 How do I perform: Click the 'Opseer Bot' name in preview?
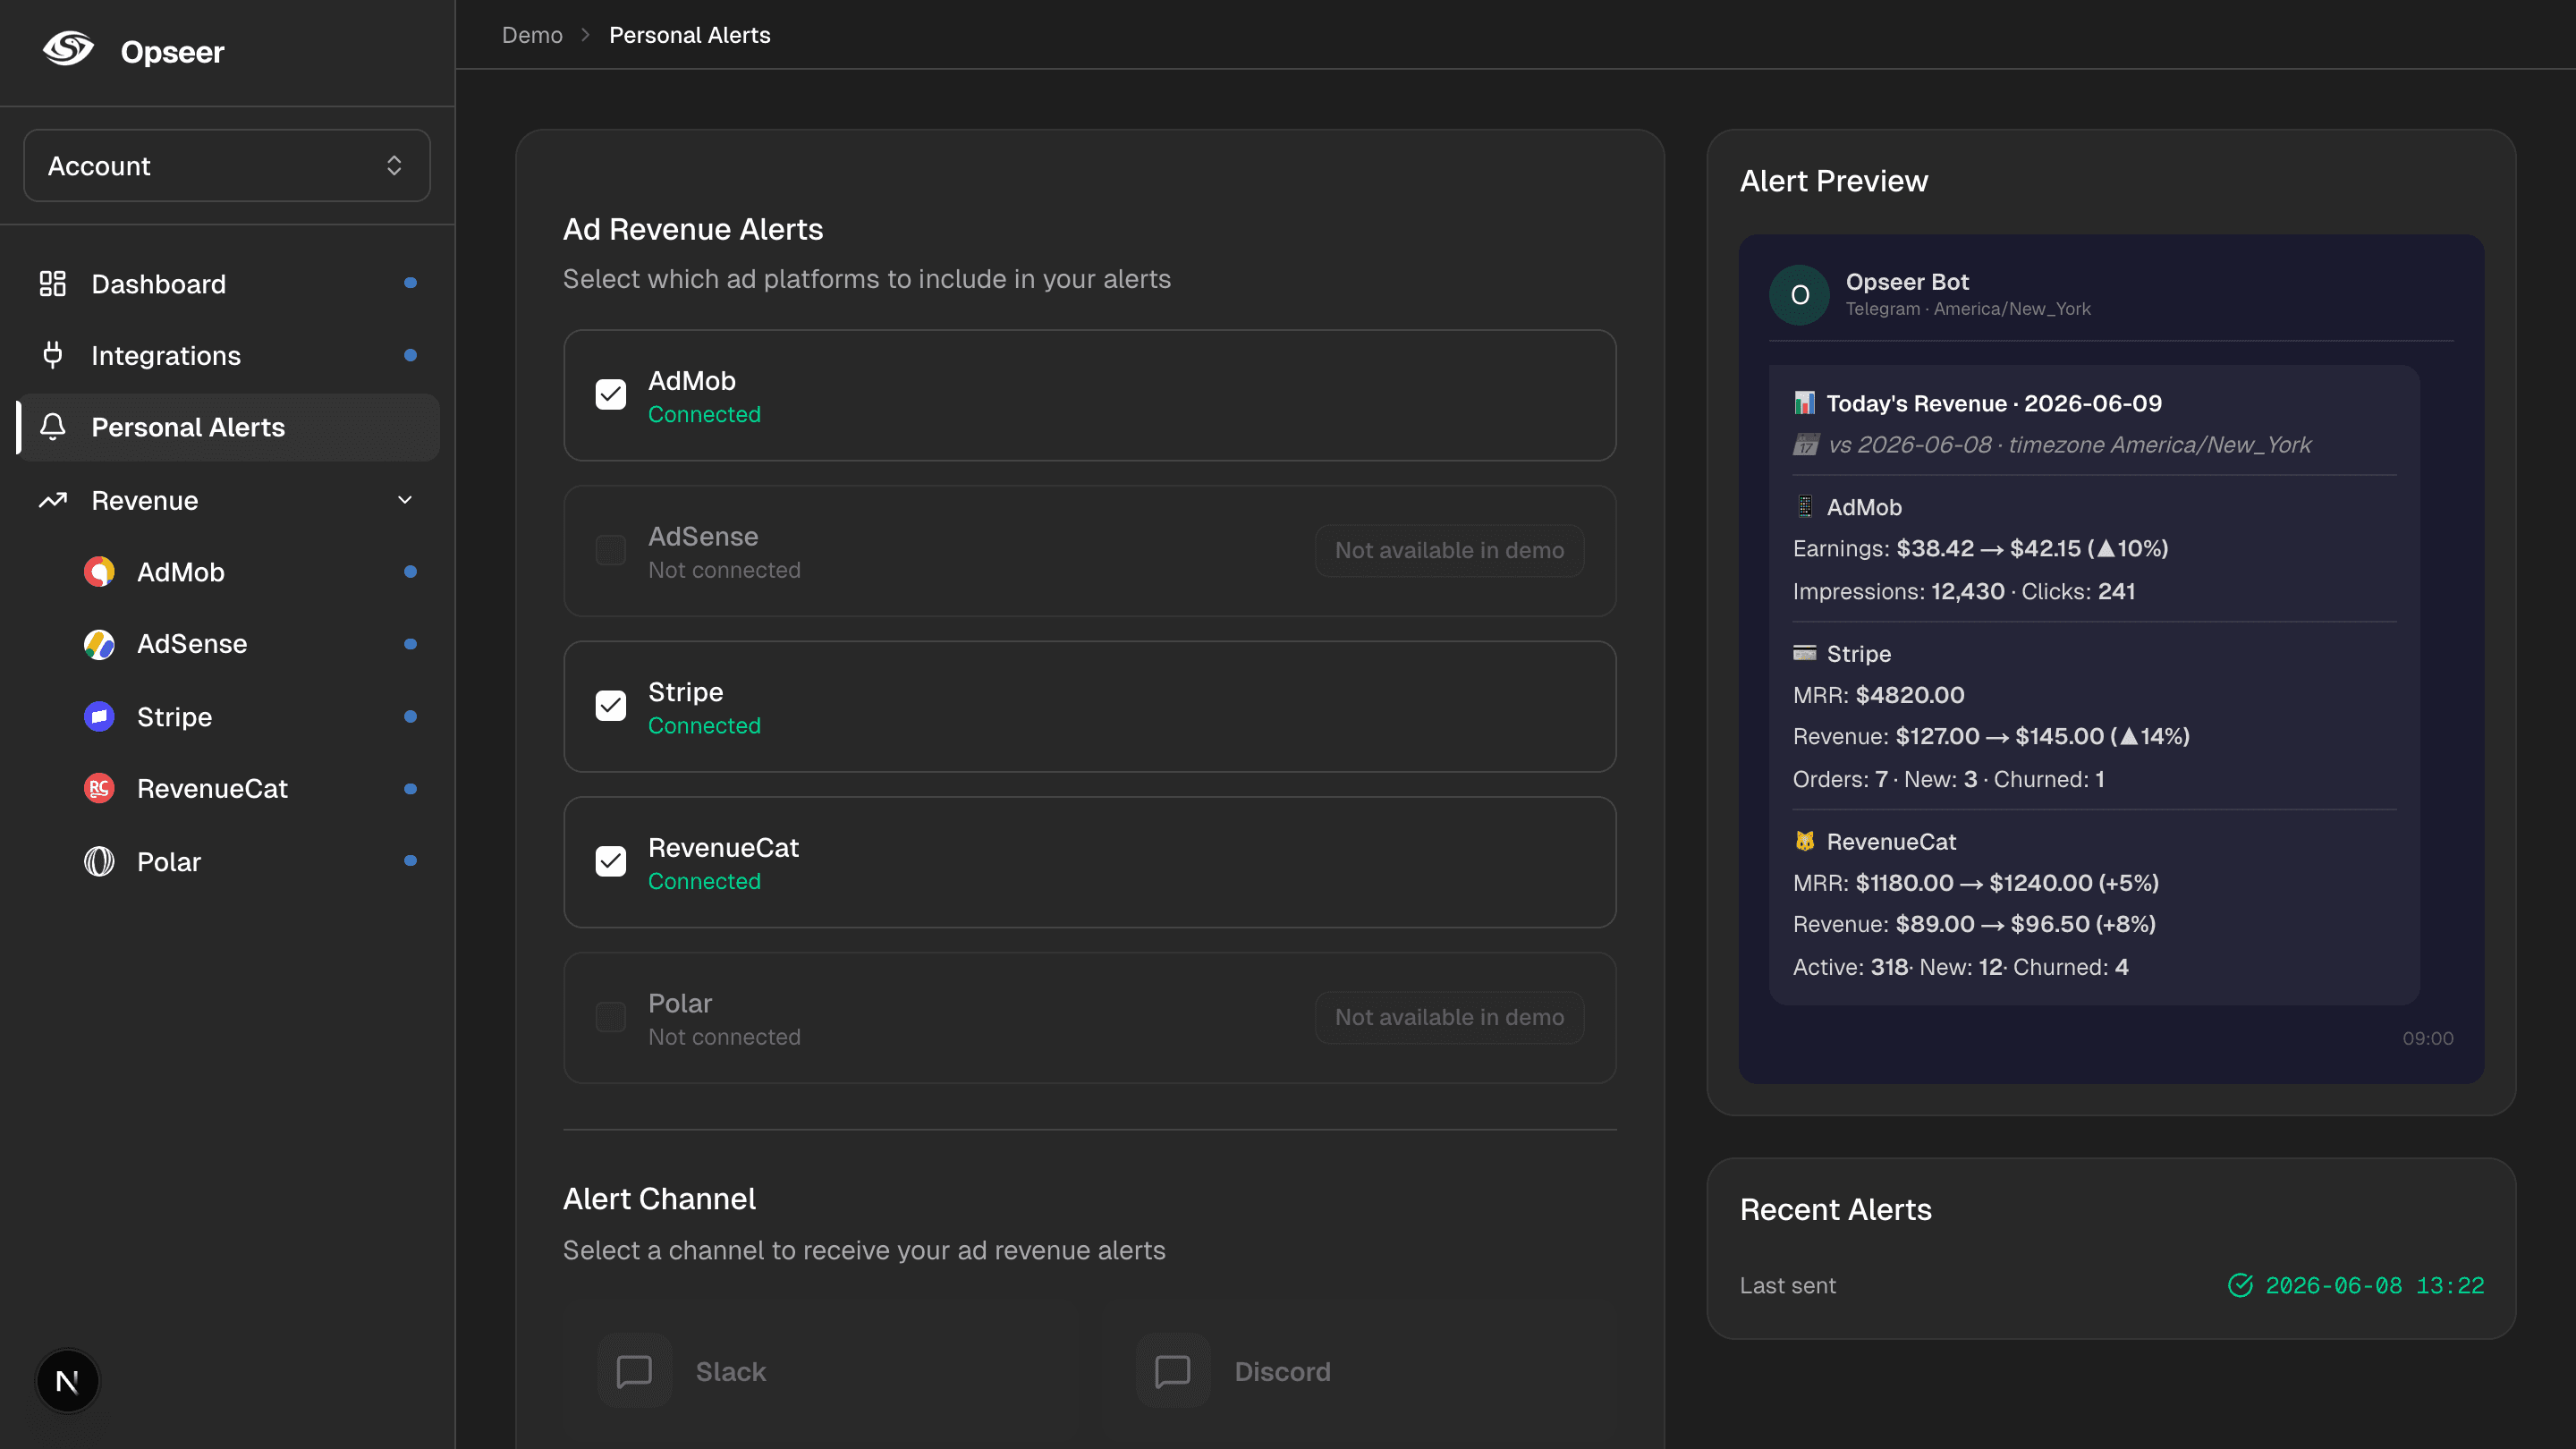(x=1906, y=282)
